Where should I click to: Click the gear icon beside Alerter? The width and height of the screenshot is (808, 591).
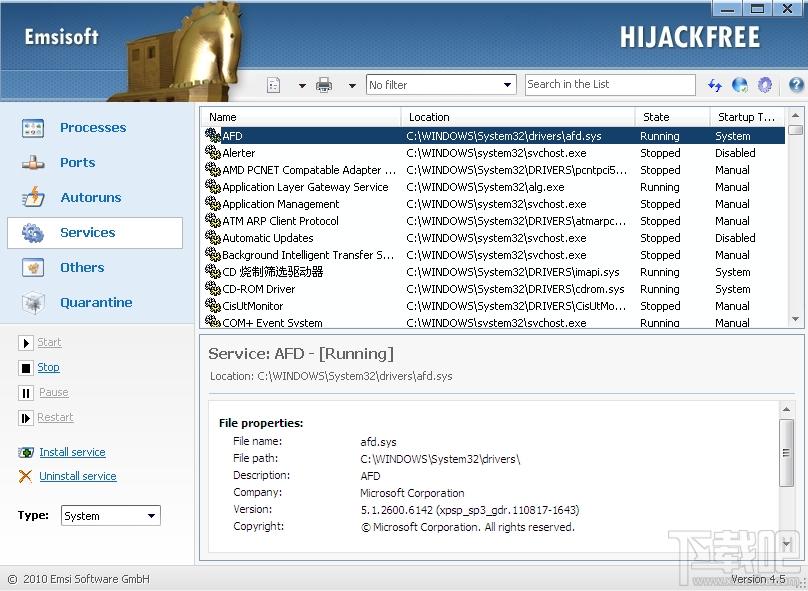[x=213, y=153]
